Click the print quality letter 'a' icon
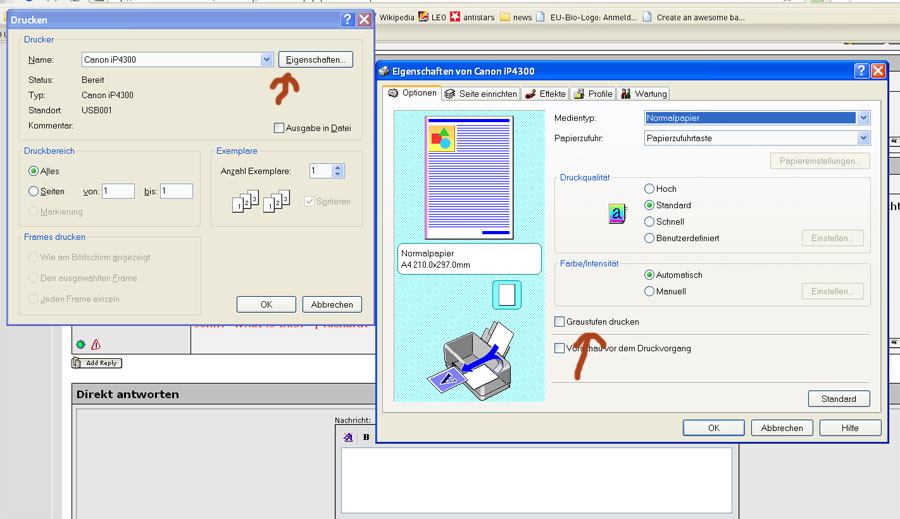The image size is (900, 519). pos(617,214)
